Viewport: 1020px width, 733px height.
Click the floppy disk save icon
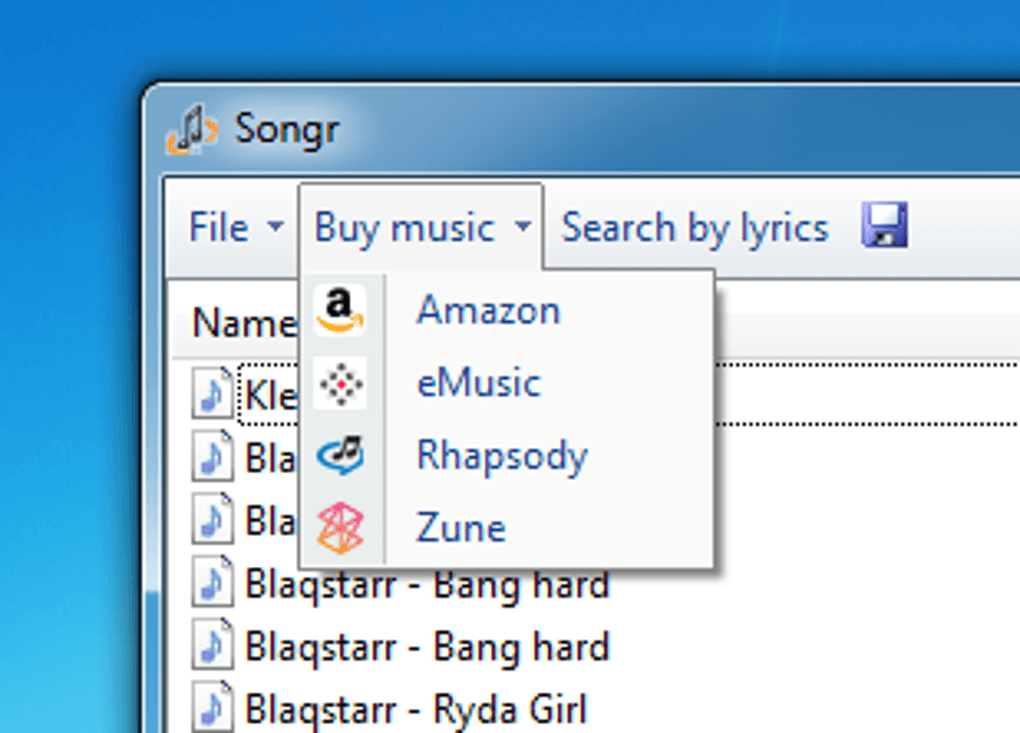click(x=884, y=225)
